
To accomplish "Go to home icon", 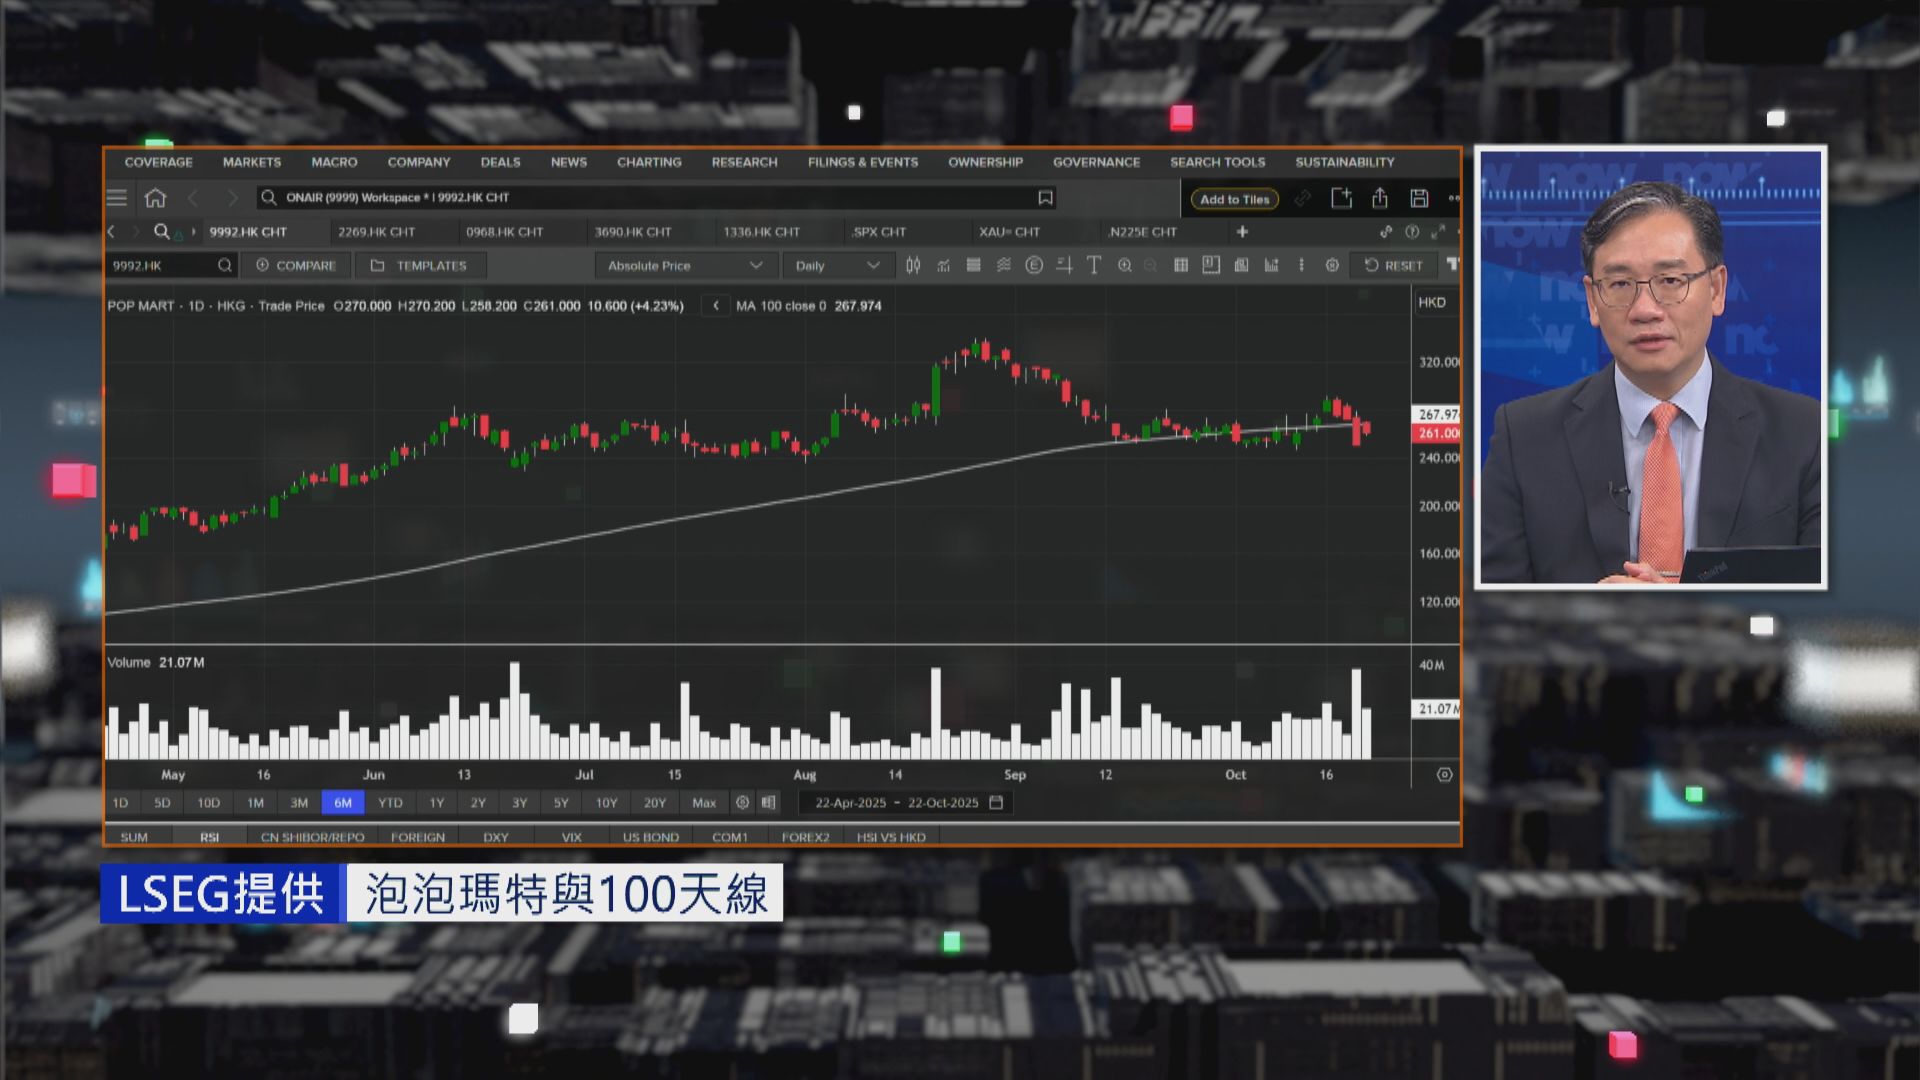I will click(155, 198).
